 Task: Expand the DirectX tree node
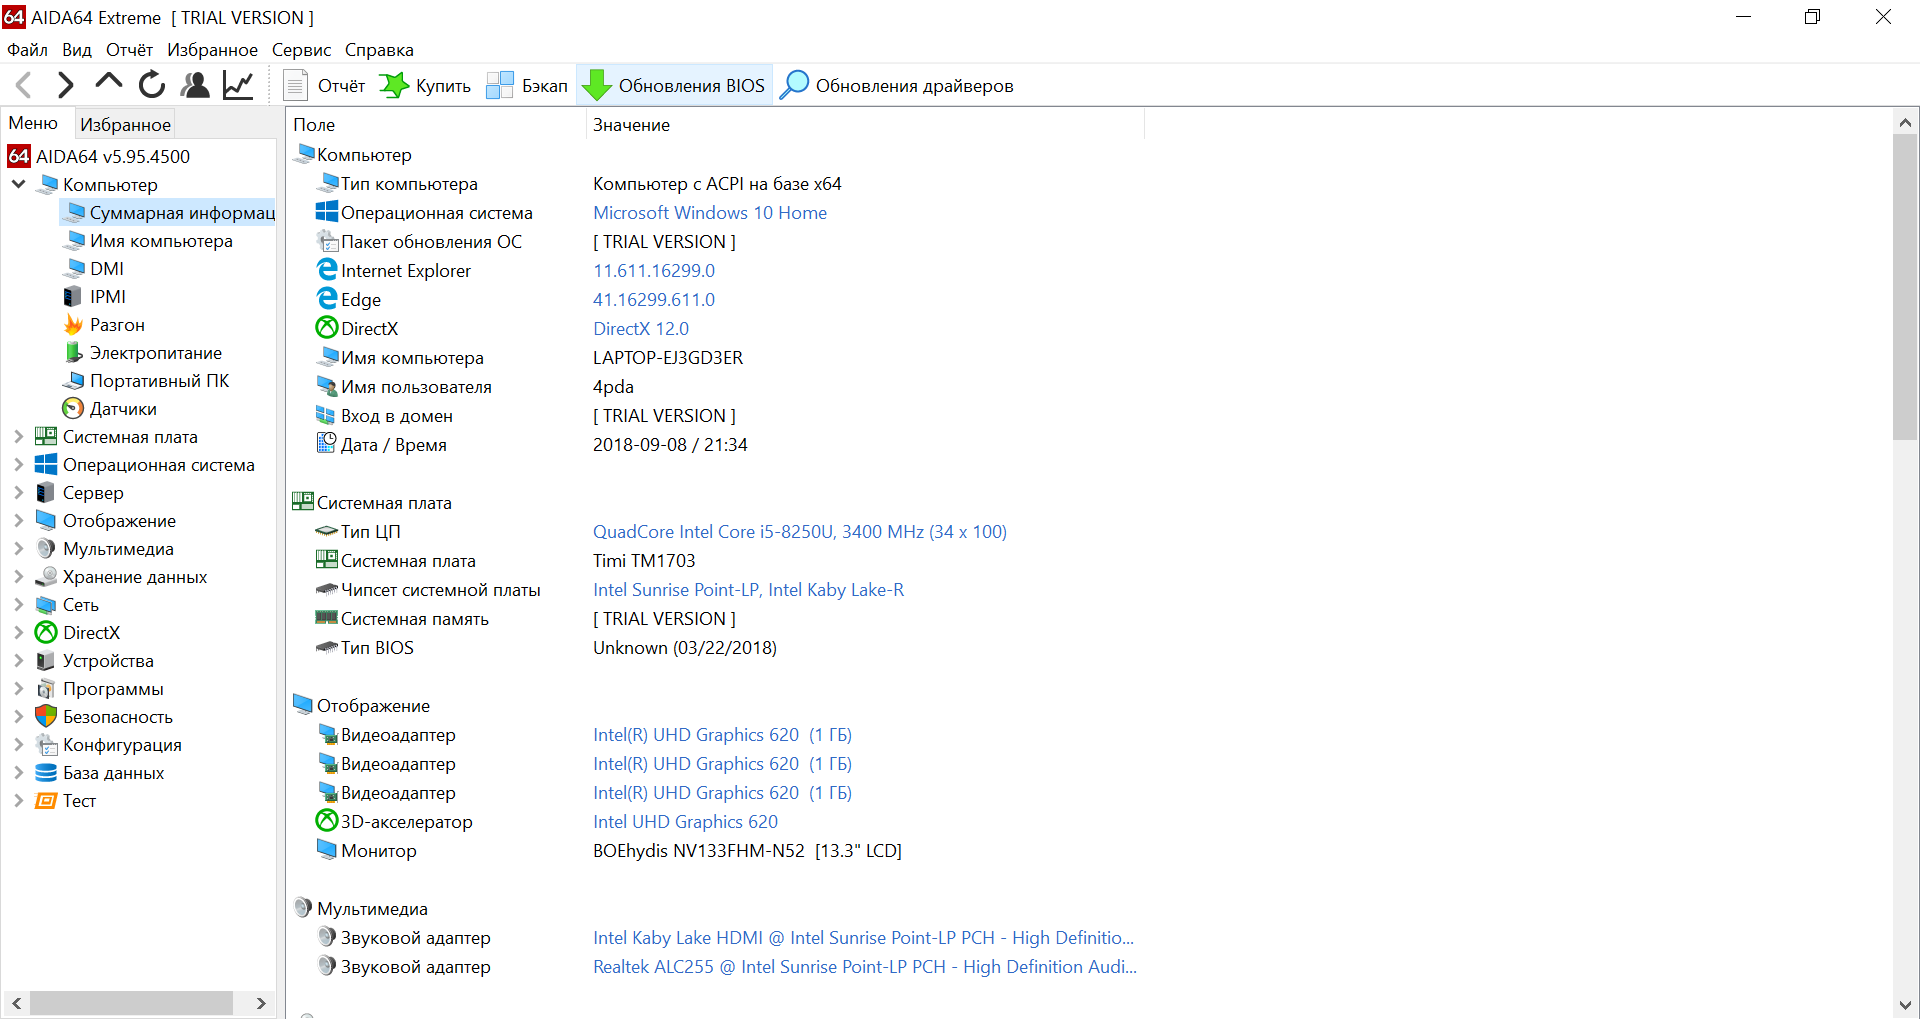(x=19, y=633)
